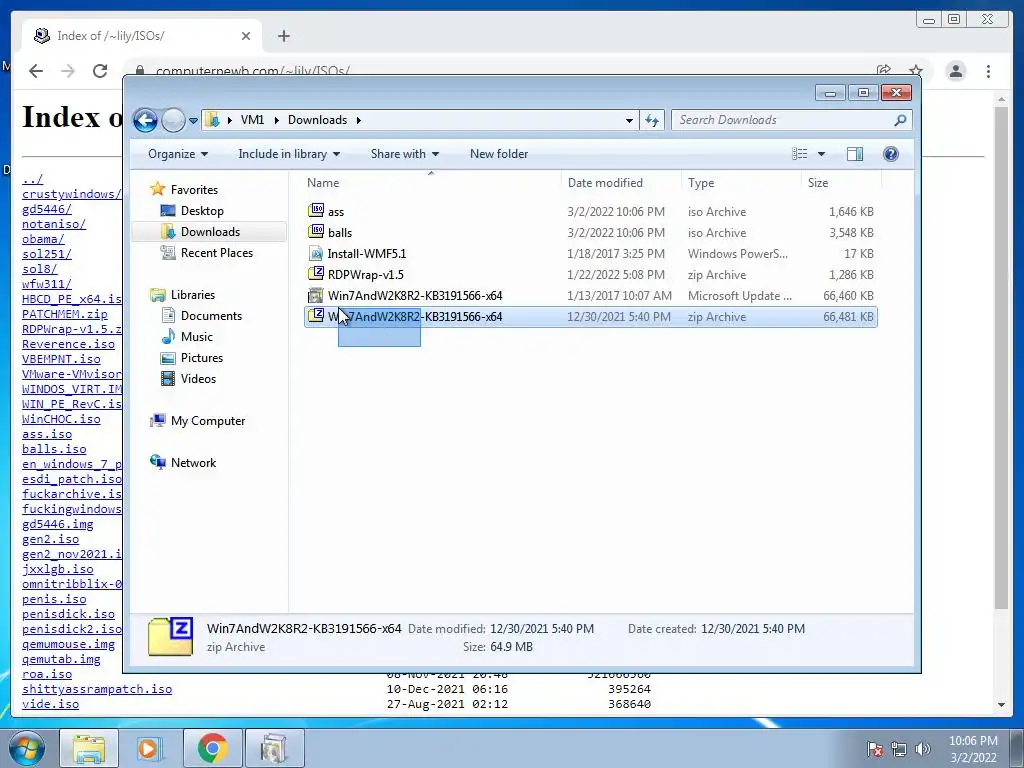Reload the Chrome page
Viewport: 1024px width, 768px height.
(x=100, y=71)
